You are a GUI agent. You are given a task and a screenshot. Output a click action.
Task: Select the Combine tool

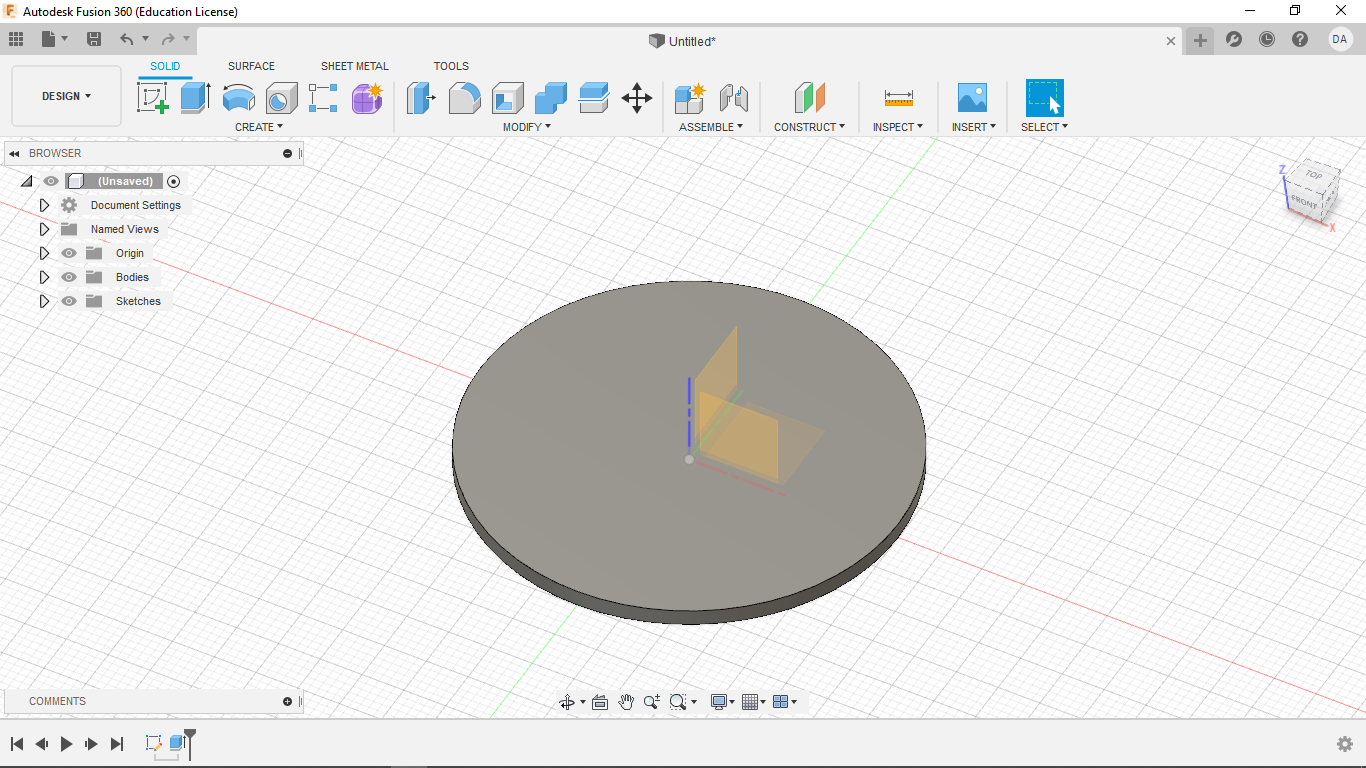(x=550, y=98)
